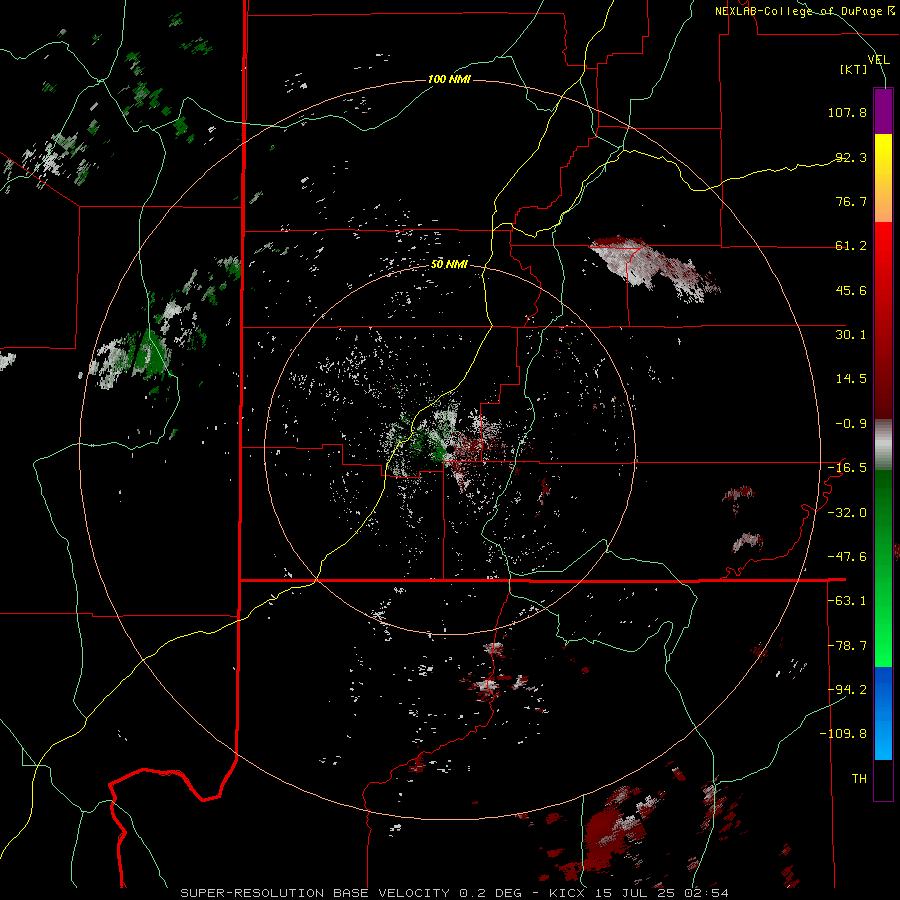This screenshot has width=900, height=900.
Task: Click the NEXLAB-College of DuPage credit text
Action: coord(804,11)
